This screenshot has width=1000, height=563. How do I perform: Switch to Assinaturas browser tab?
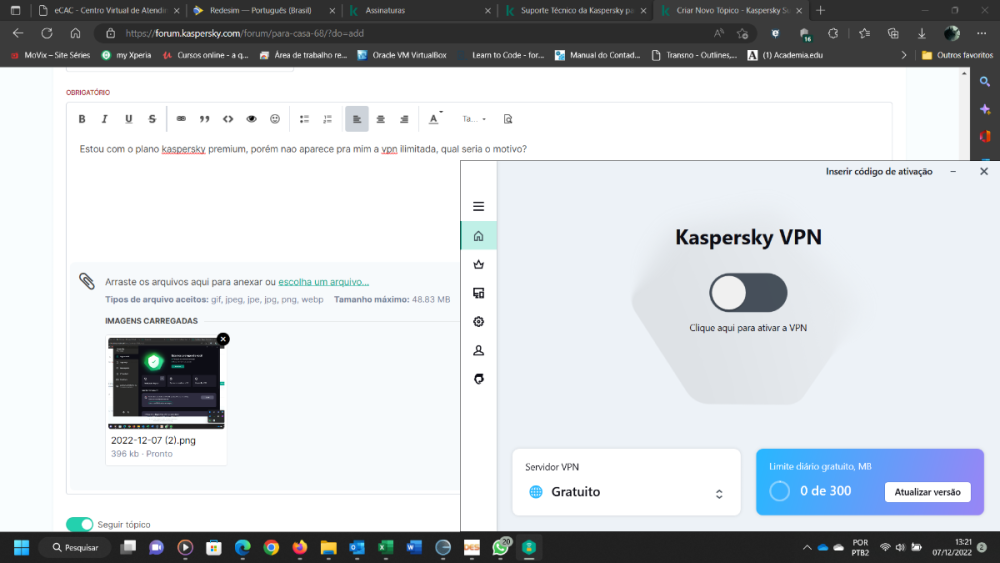tap(420, 10)
